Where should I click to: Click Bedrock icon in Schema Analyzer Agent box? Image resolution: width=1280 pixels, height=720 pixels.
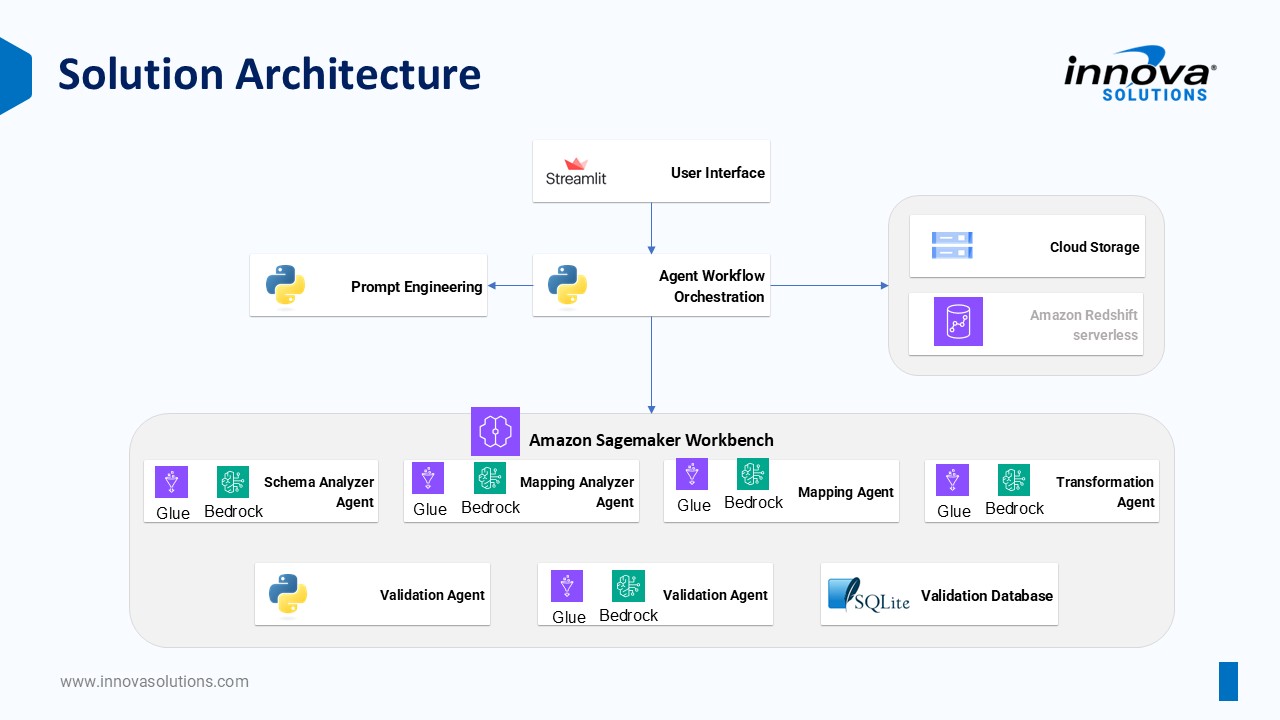pyautogui.click(x=233, y=482)
